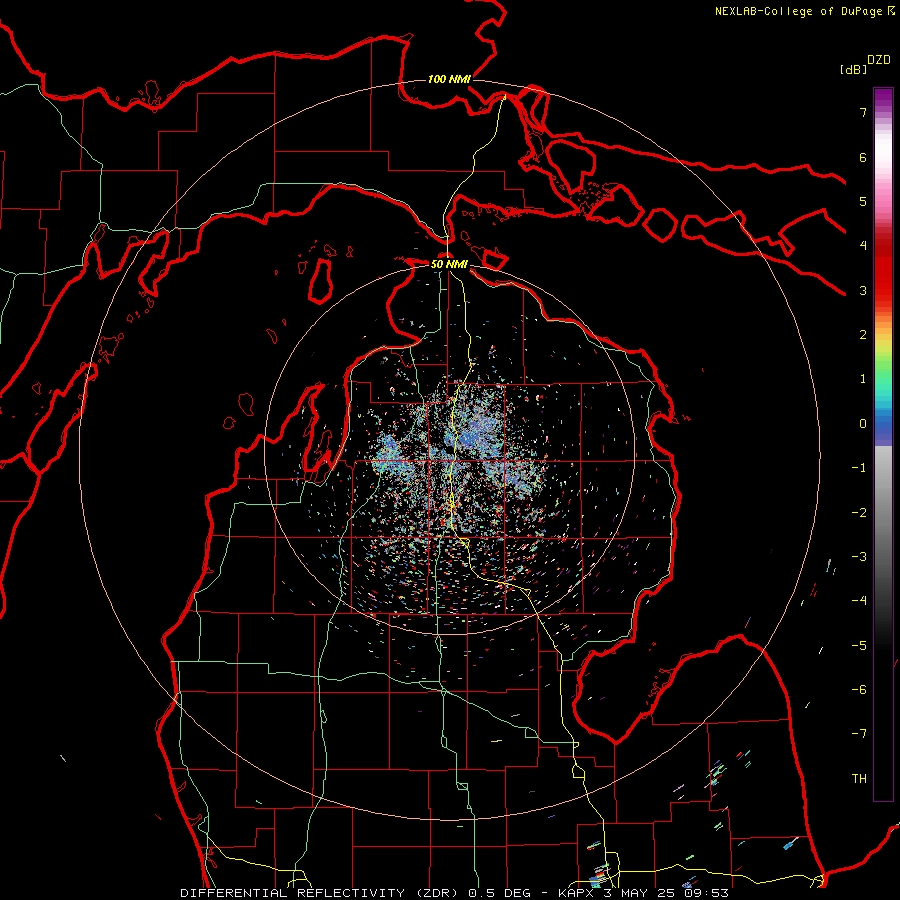Click the [dB] units label

pos(853,69)
